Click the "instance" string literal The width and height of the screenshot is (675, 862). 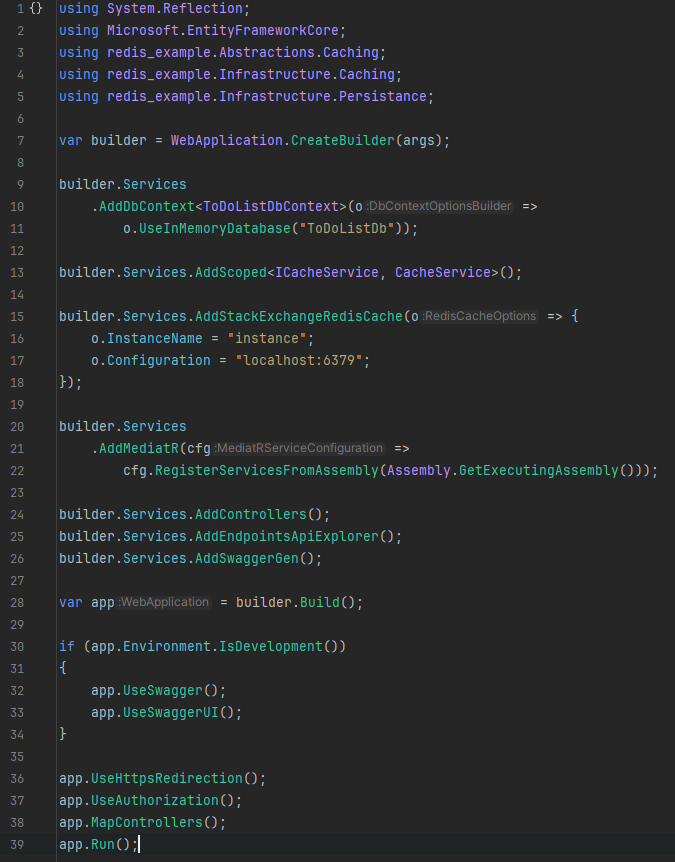tap(267, 338)
